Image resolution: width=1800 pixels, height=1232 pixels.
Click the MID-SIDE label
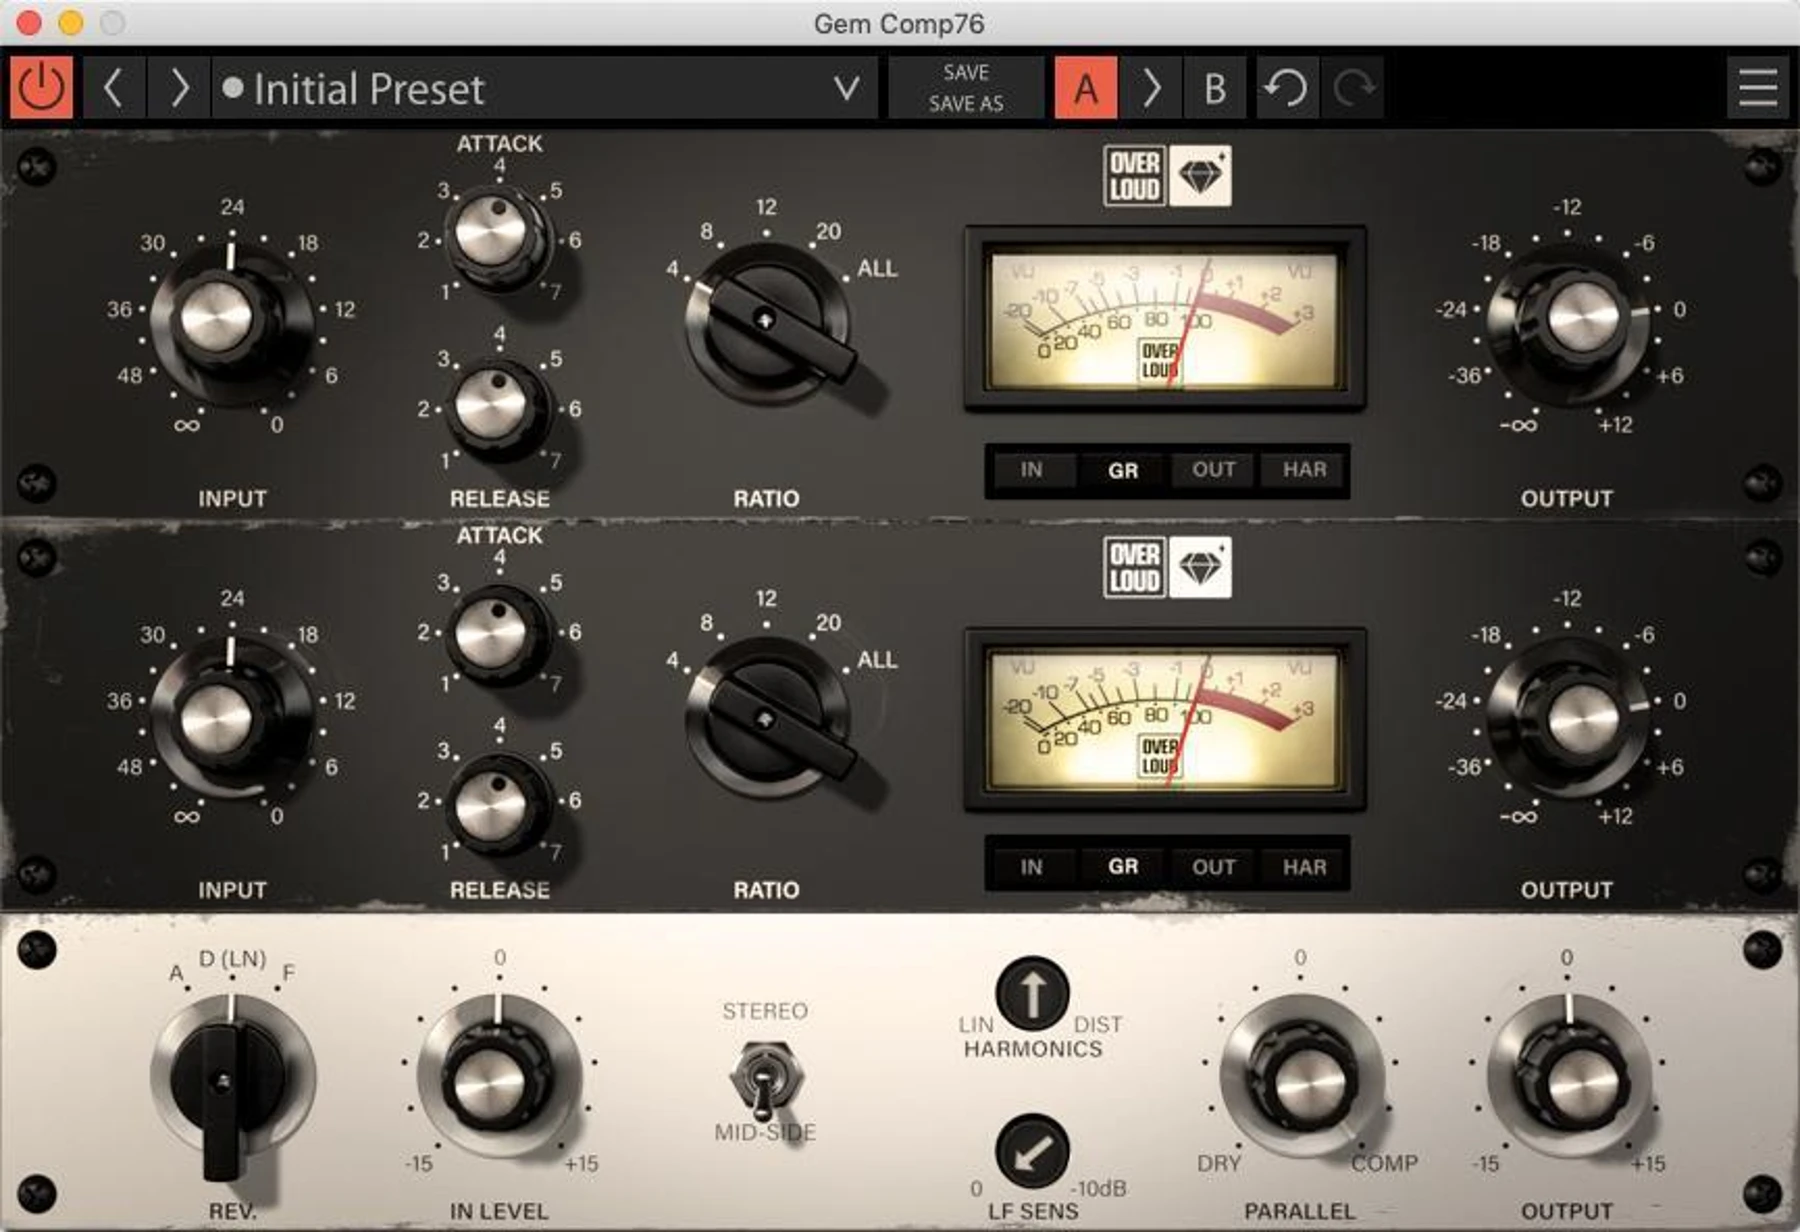(765, 1132)
